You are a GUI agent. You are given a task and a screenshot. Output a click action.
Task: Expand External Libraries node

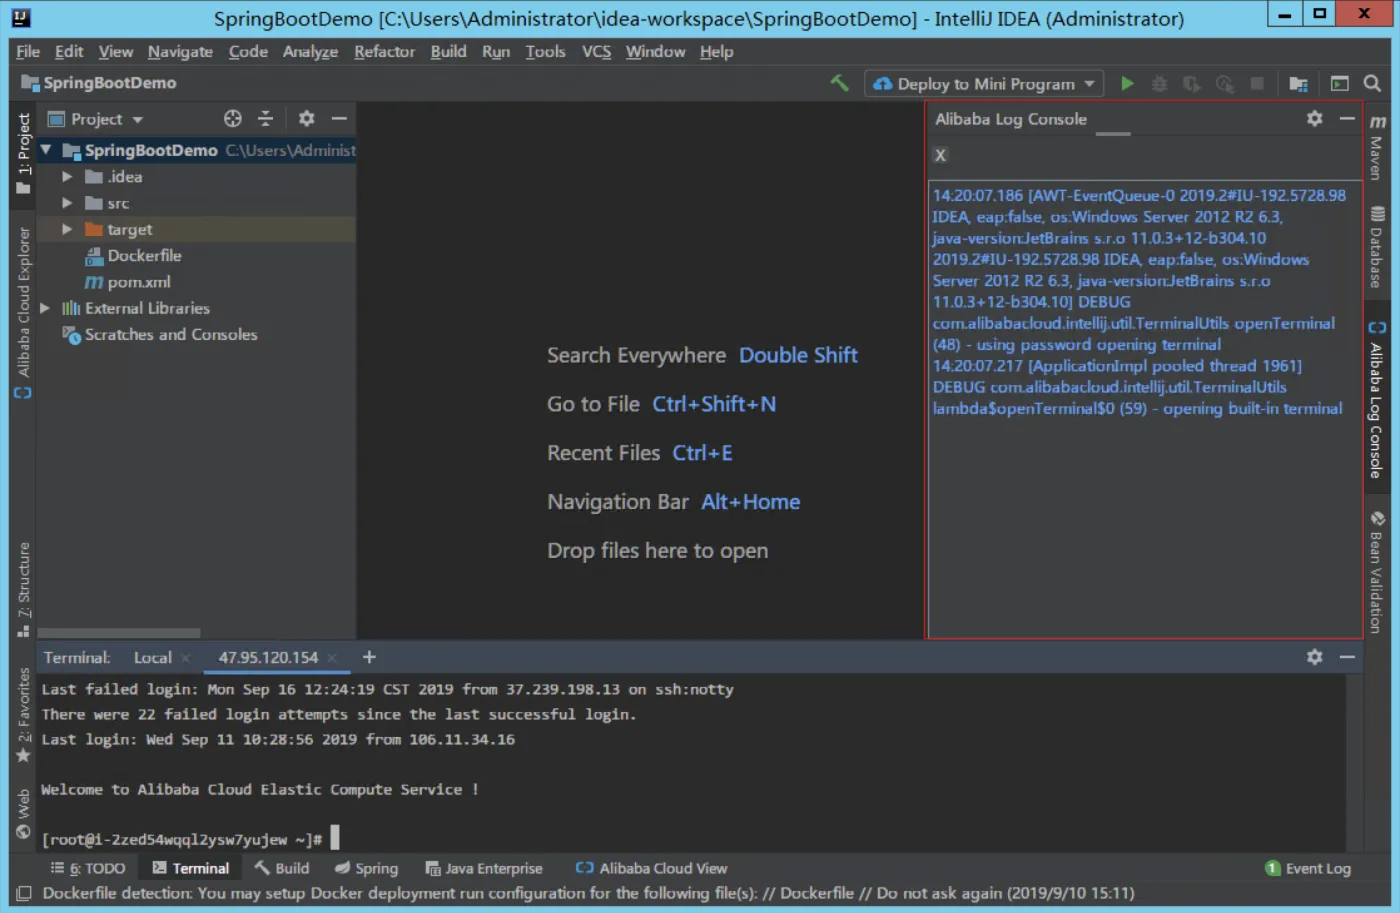tap(45, 308)
